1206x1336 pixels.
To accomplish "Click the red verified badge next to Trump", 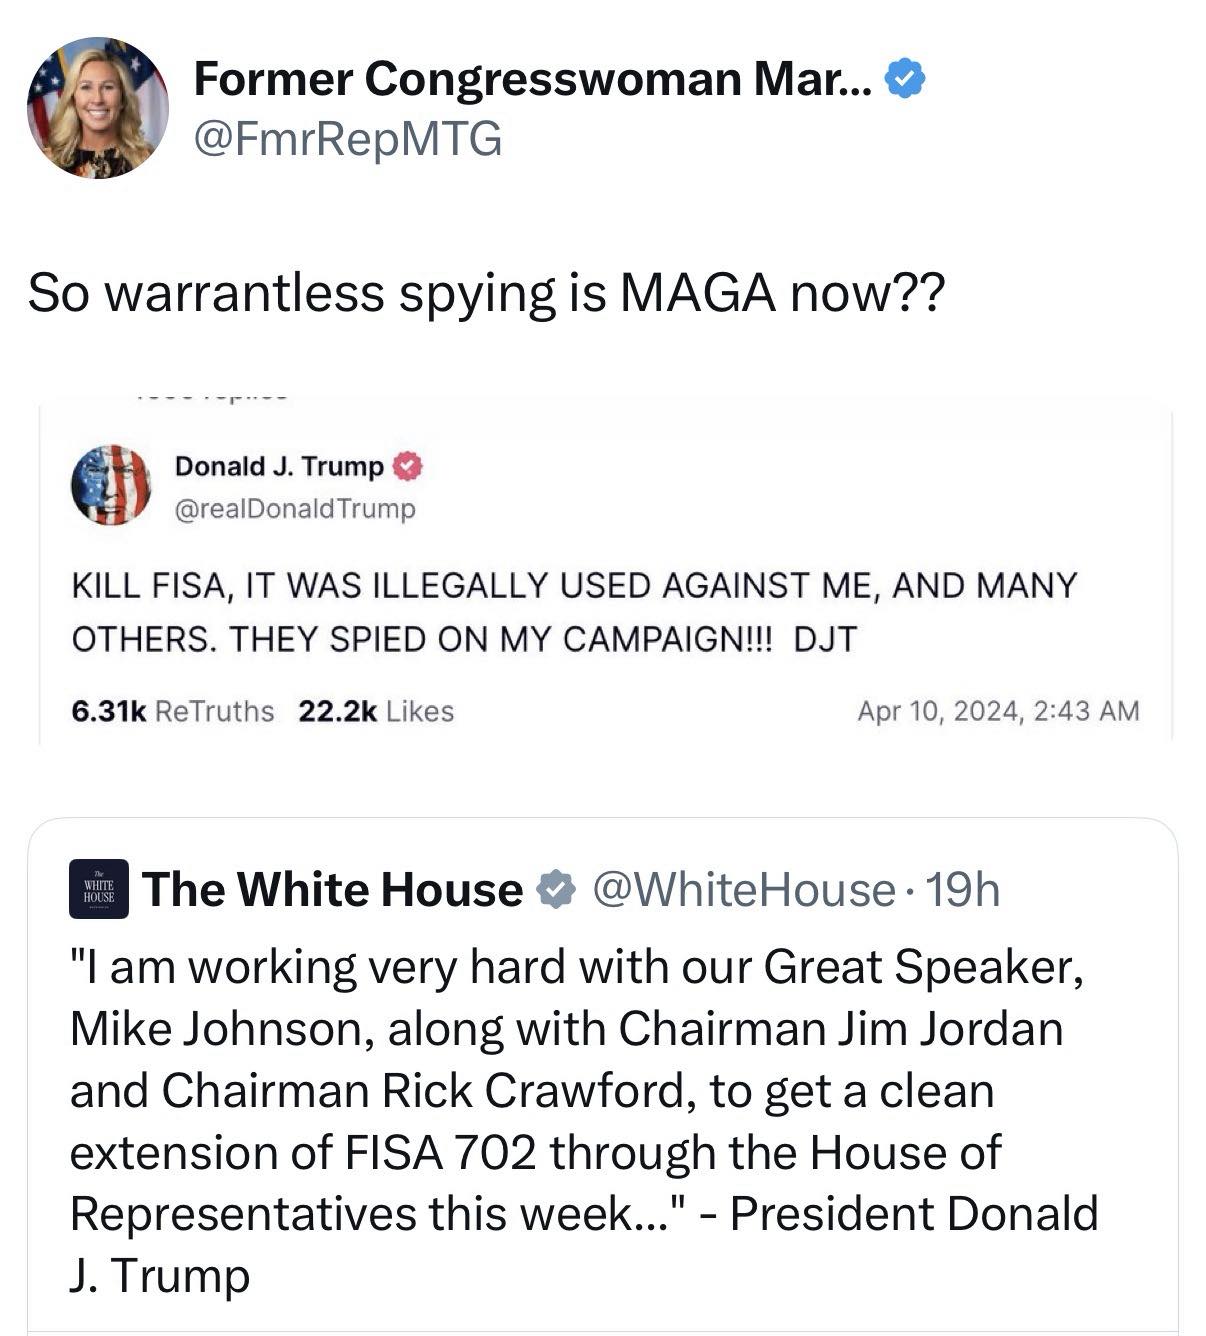I will 409,466.
